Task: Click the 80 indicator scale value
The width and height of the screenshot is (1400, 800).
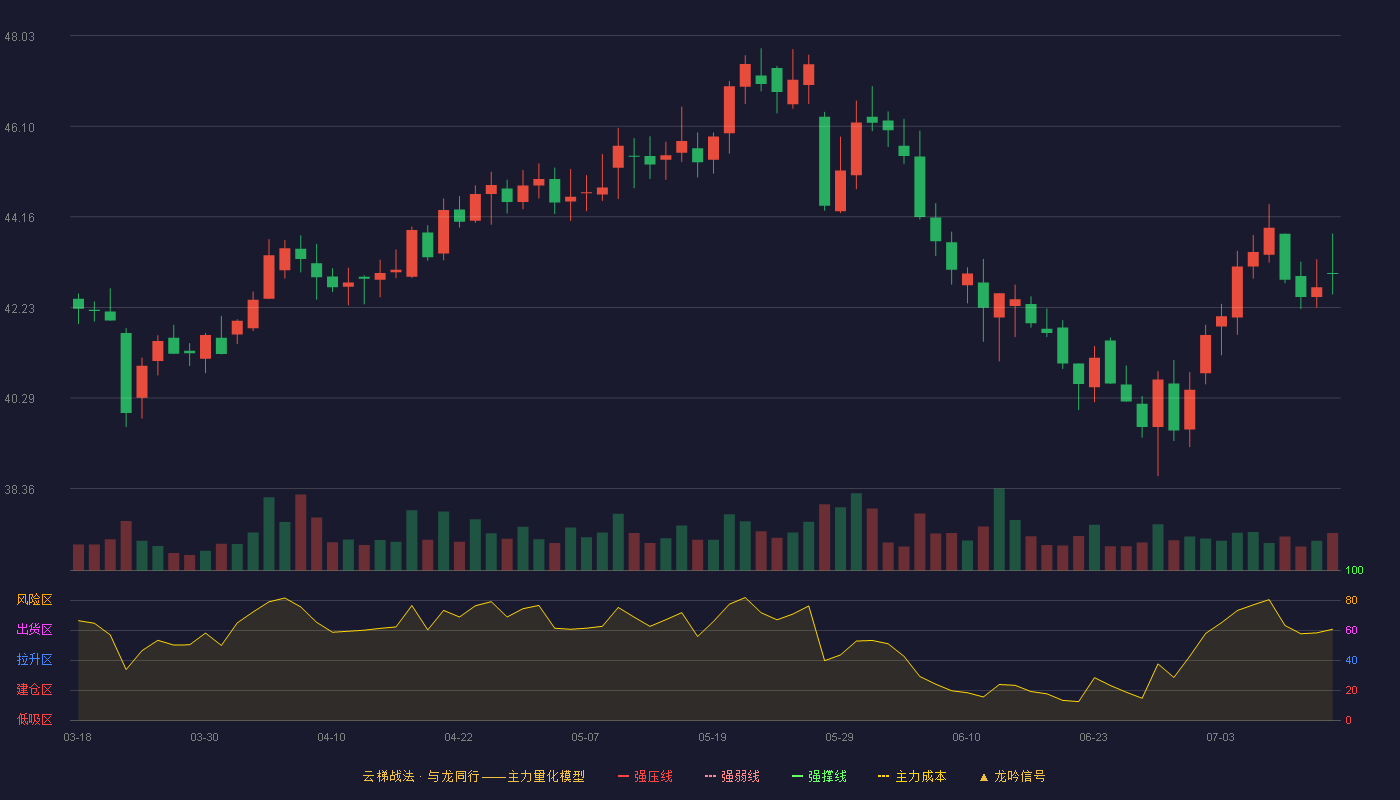Action: (x=1351, y=601)
